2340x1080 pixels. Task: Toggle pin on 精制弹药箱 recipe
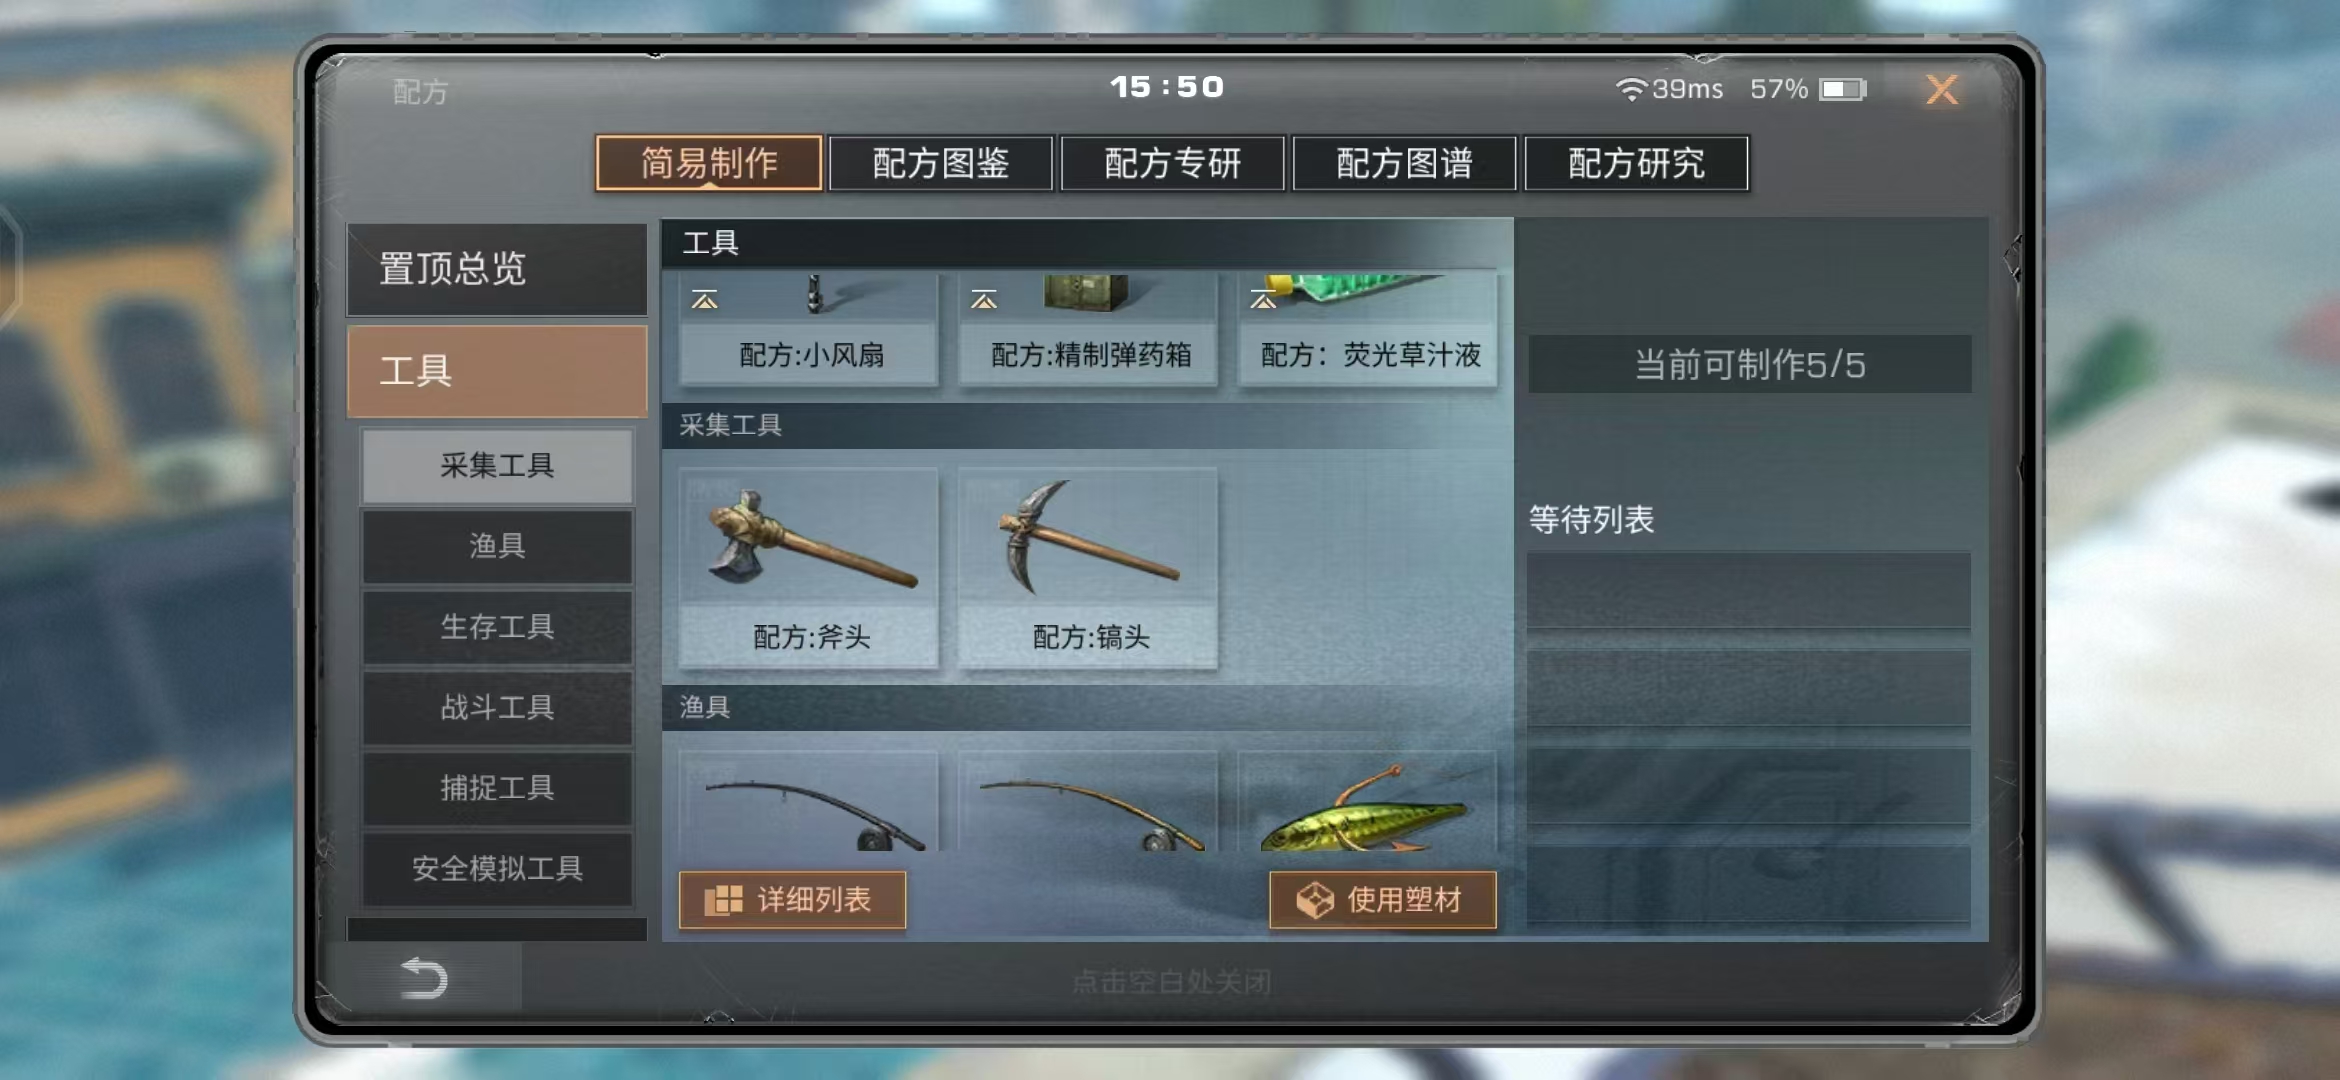[x=984, y=299]
